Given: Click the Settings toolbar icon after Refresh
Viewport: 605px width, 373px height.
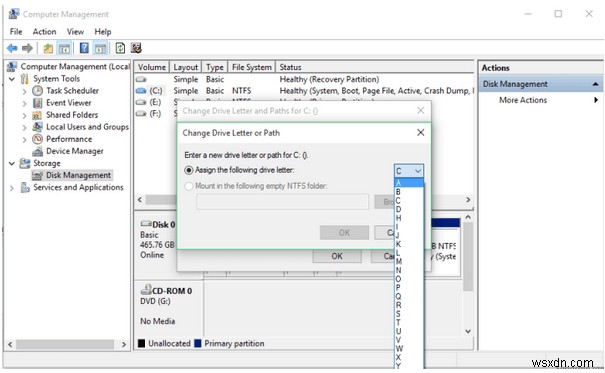Looking at the screenshot, I should [136, 48].
